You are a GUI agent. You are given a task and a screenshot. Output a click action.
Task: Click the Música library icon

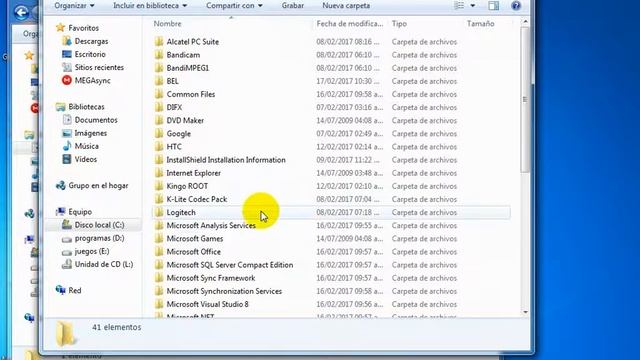pos(67,146)
